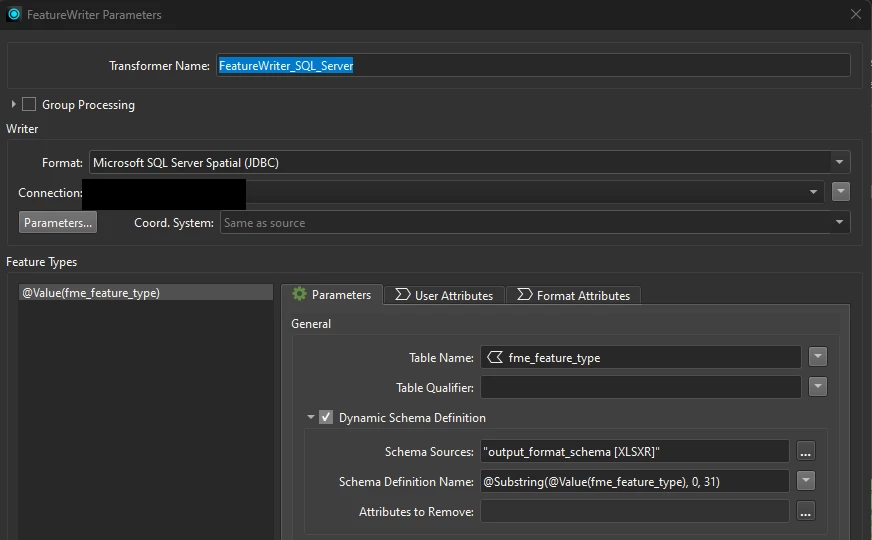Uncheck Dynamic Schema Definition checkbox
The image size is (872, 540).
pyautogui.click(x=326, y=417)
